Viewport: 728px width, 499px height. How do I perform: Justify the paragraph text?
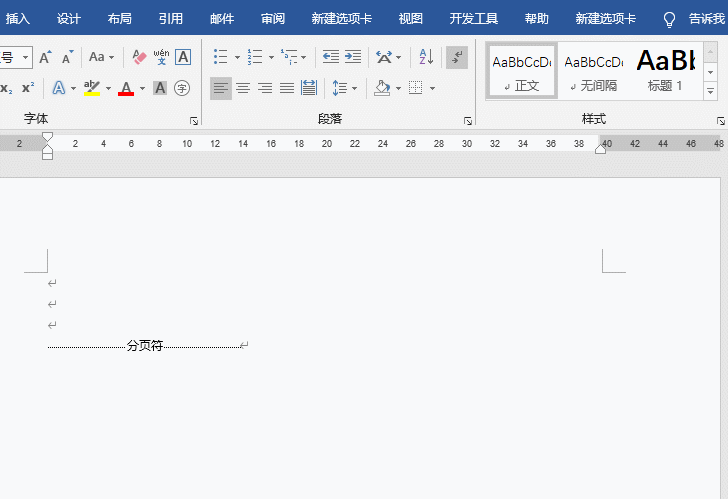point(287,88)
